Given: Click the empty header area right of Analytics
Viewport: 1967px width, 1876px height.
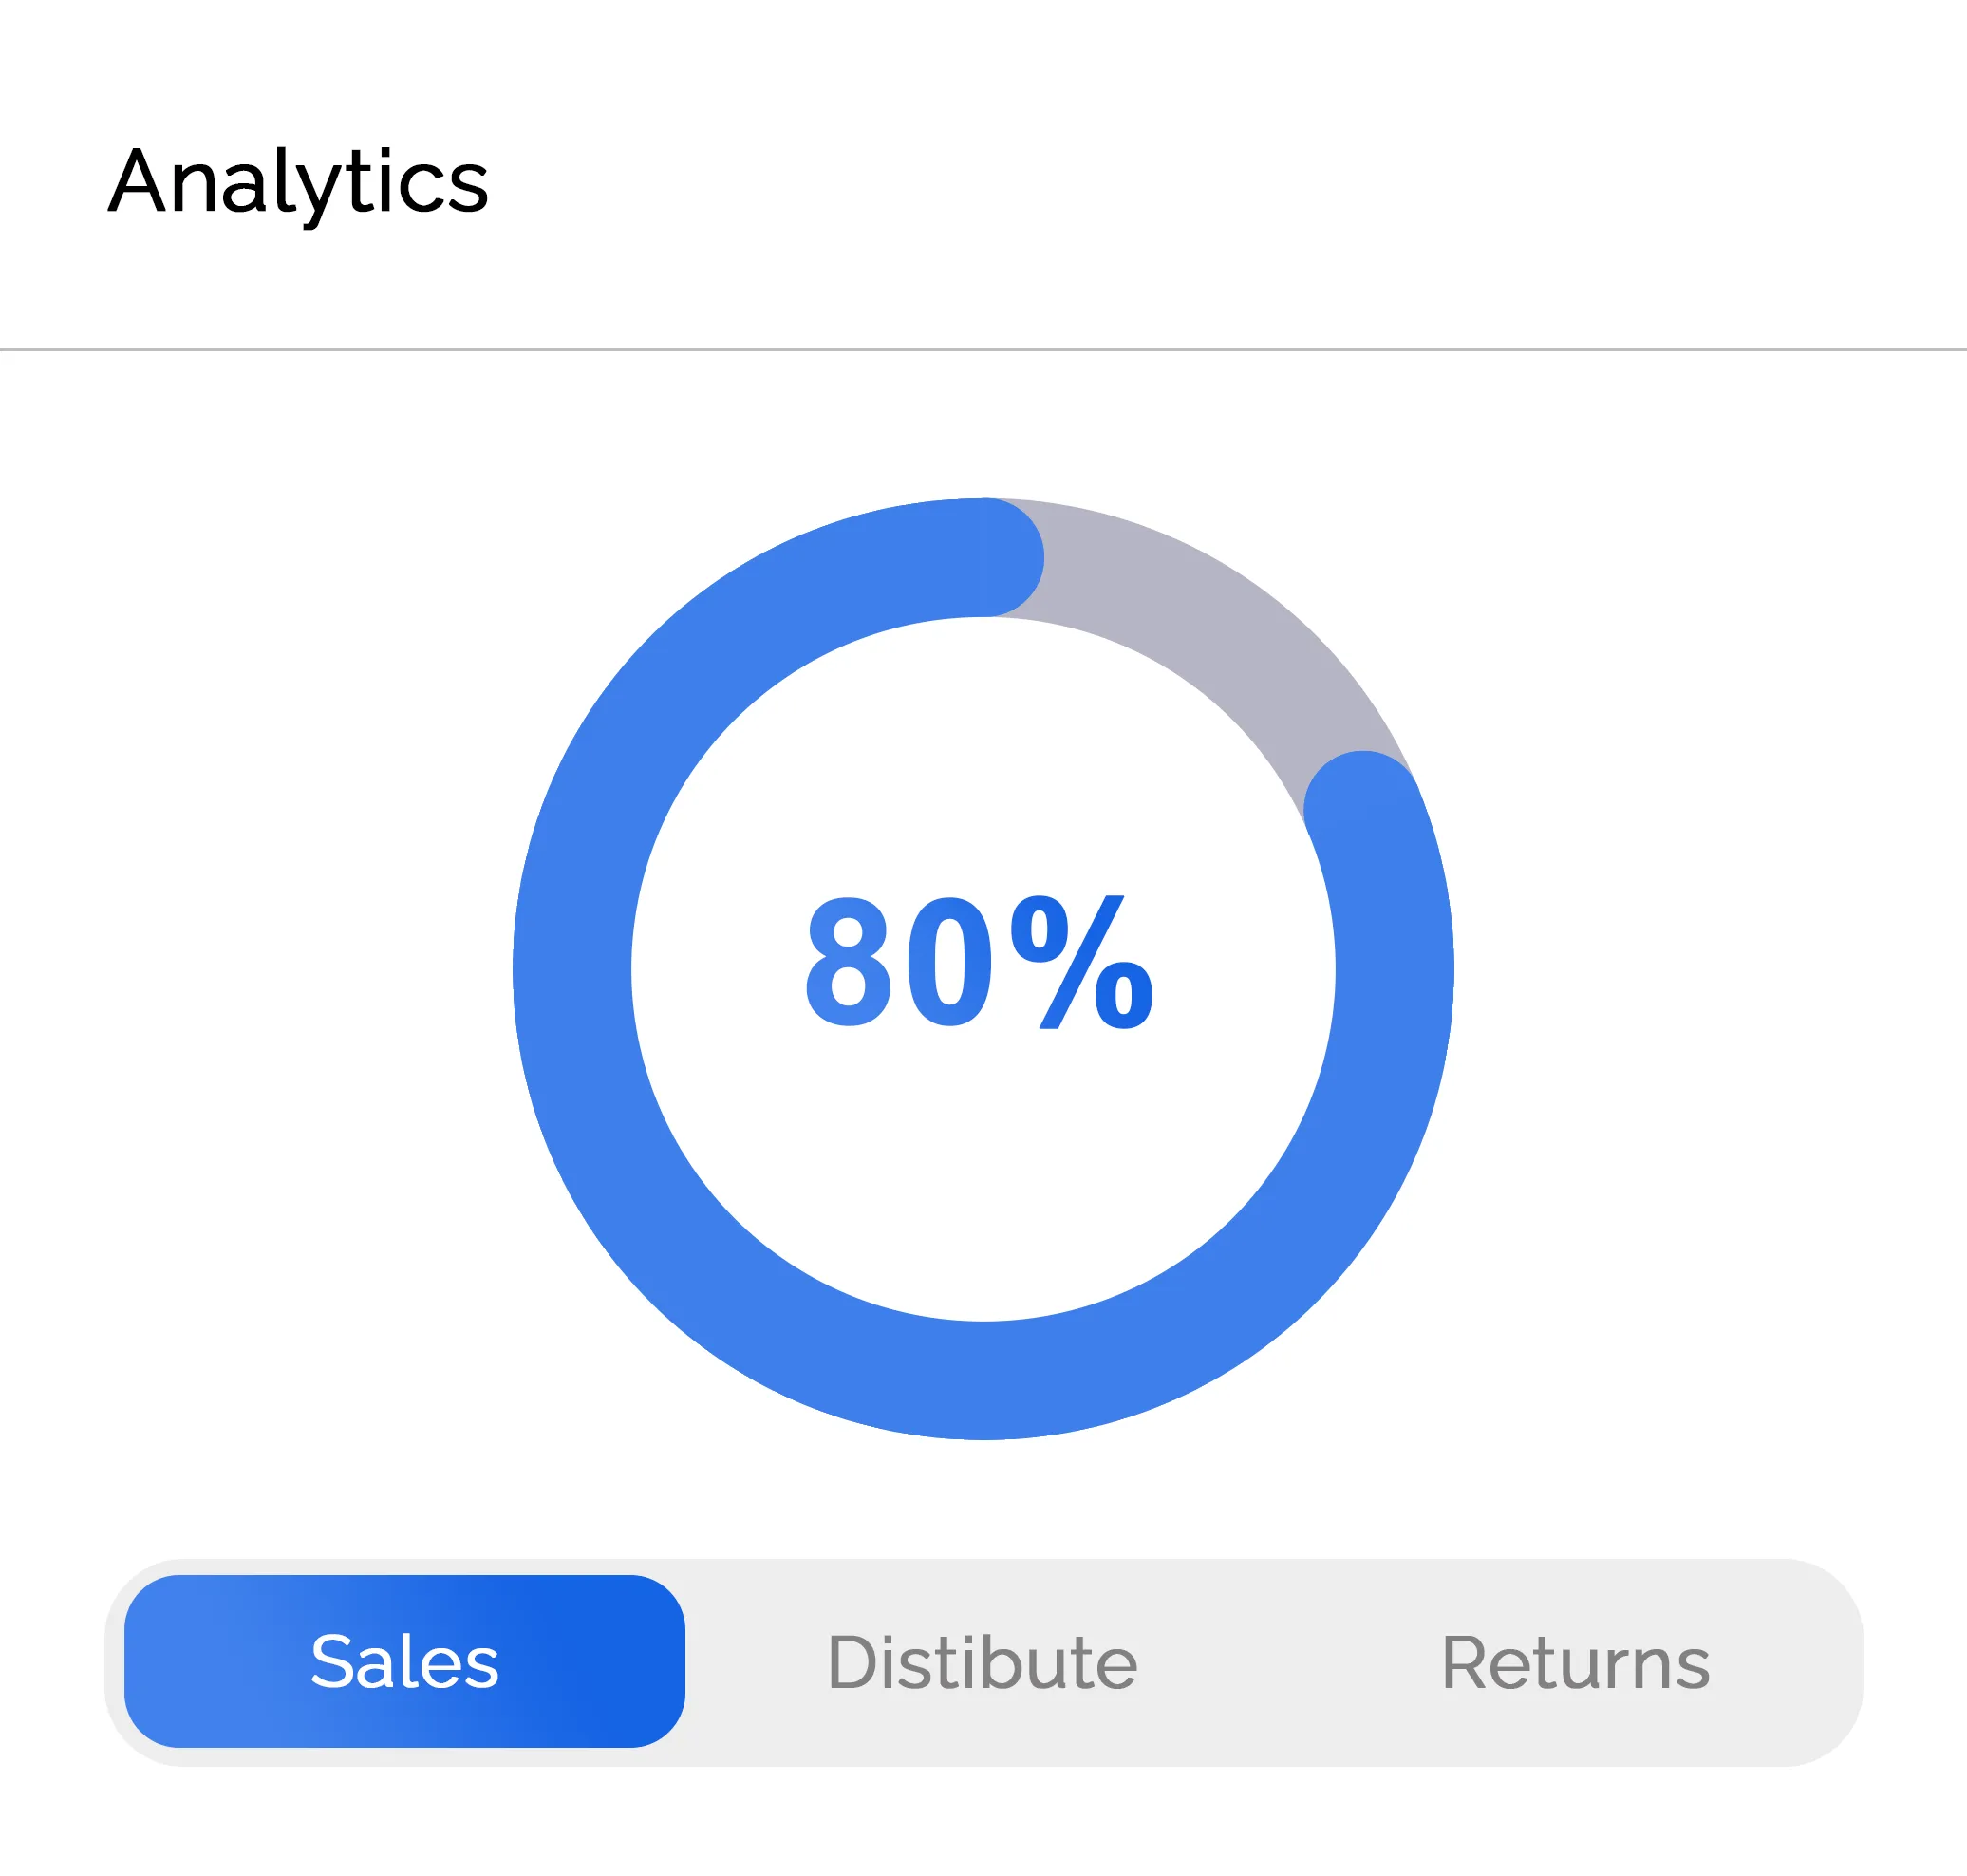Looking at the screenshot, I should click(x=1200, y=182).
